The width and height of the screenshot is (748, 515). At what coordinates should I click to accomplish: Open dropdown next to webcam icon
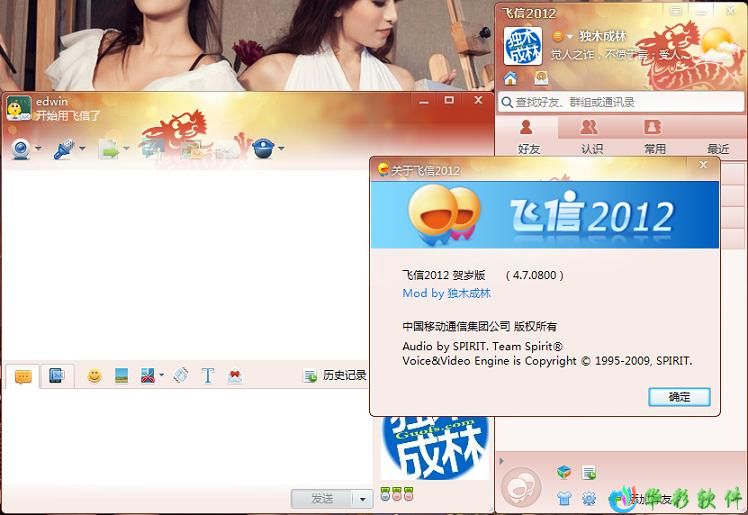point(38,148)
